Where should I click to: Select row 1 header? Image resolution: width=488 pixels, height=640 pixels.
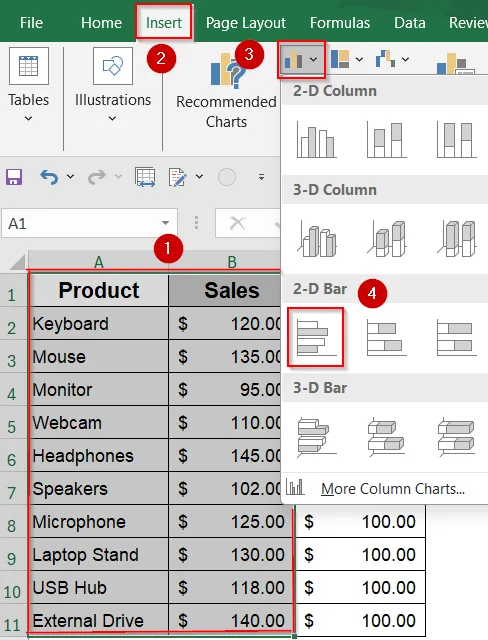tap(12, 291)
